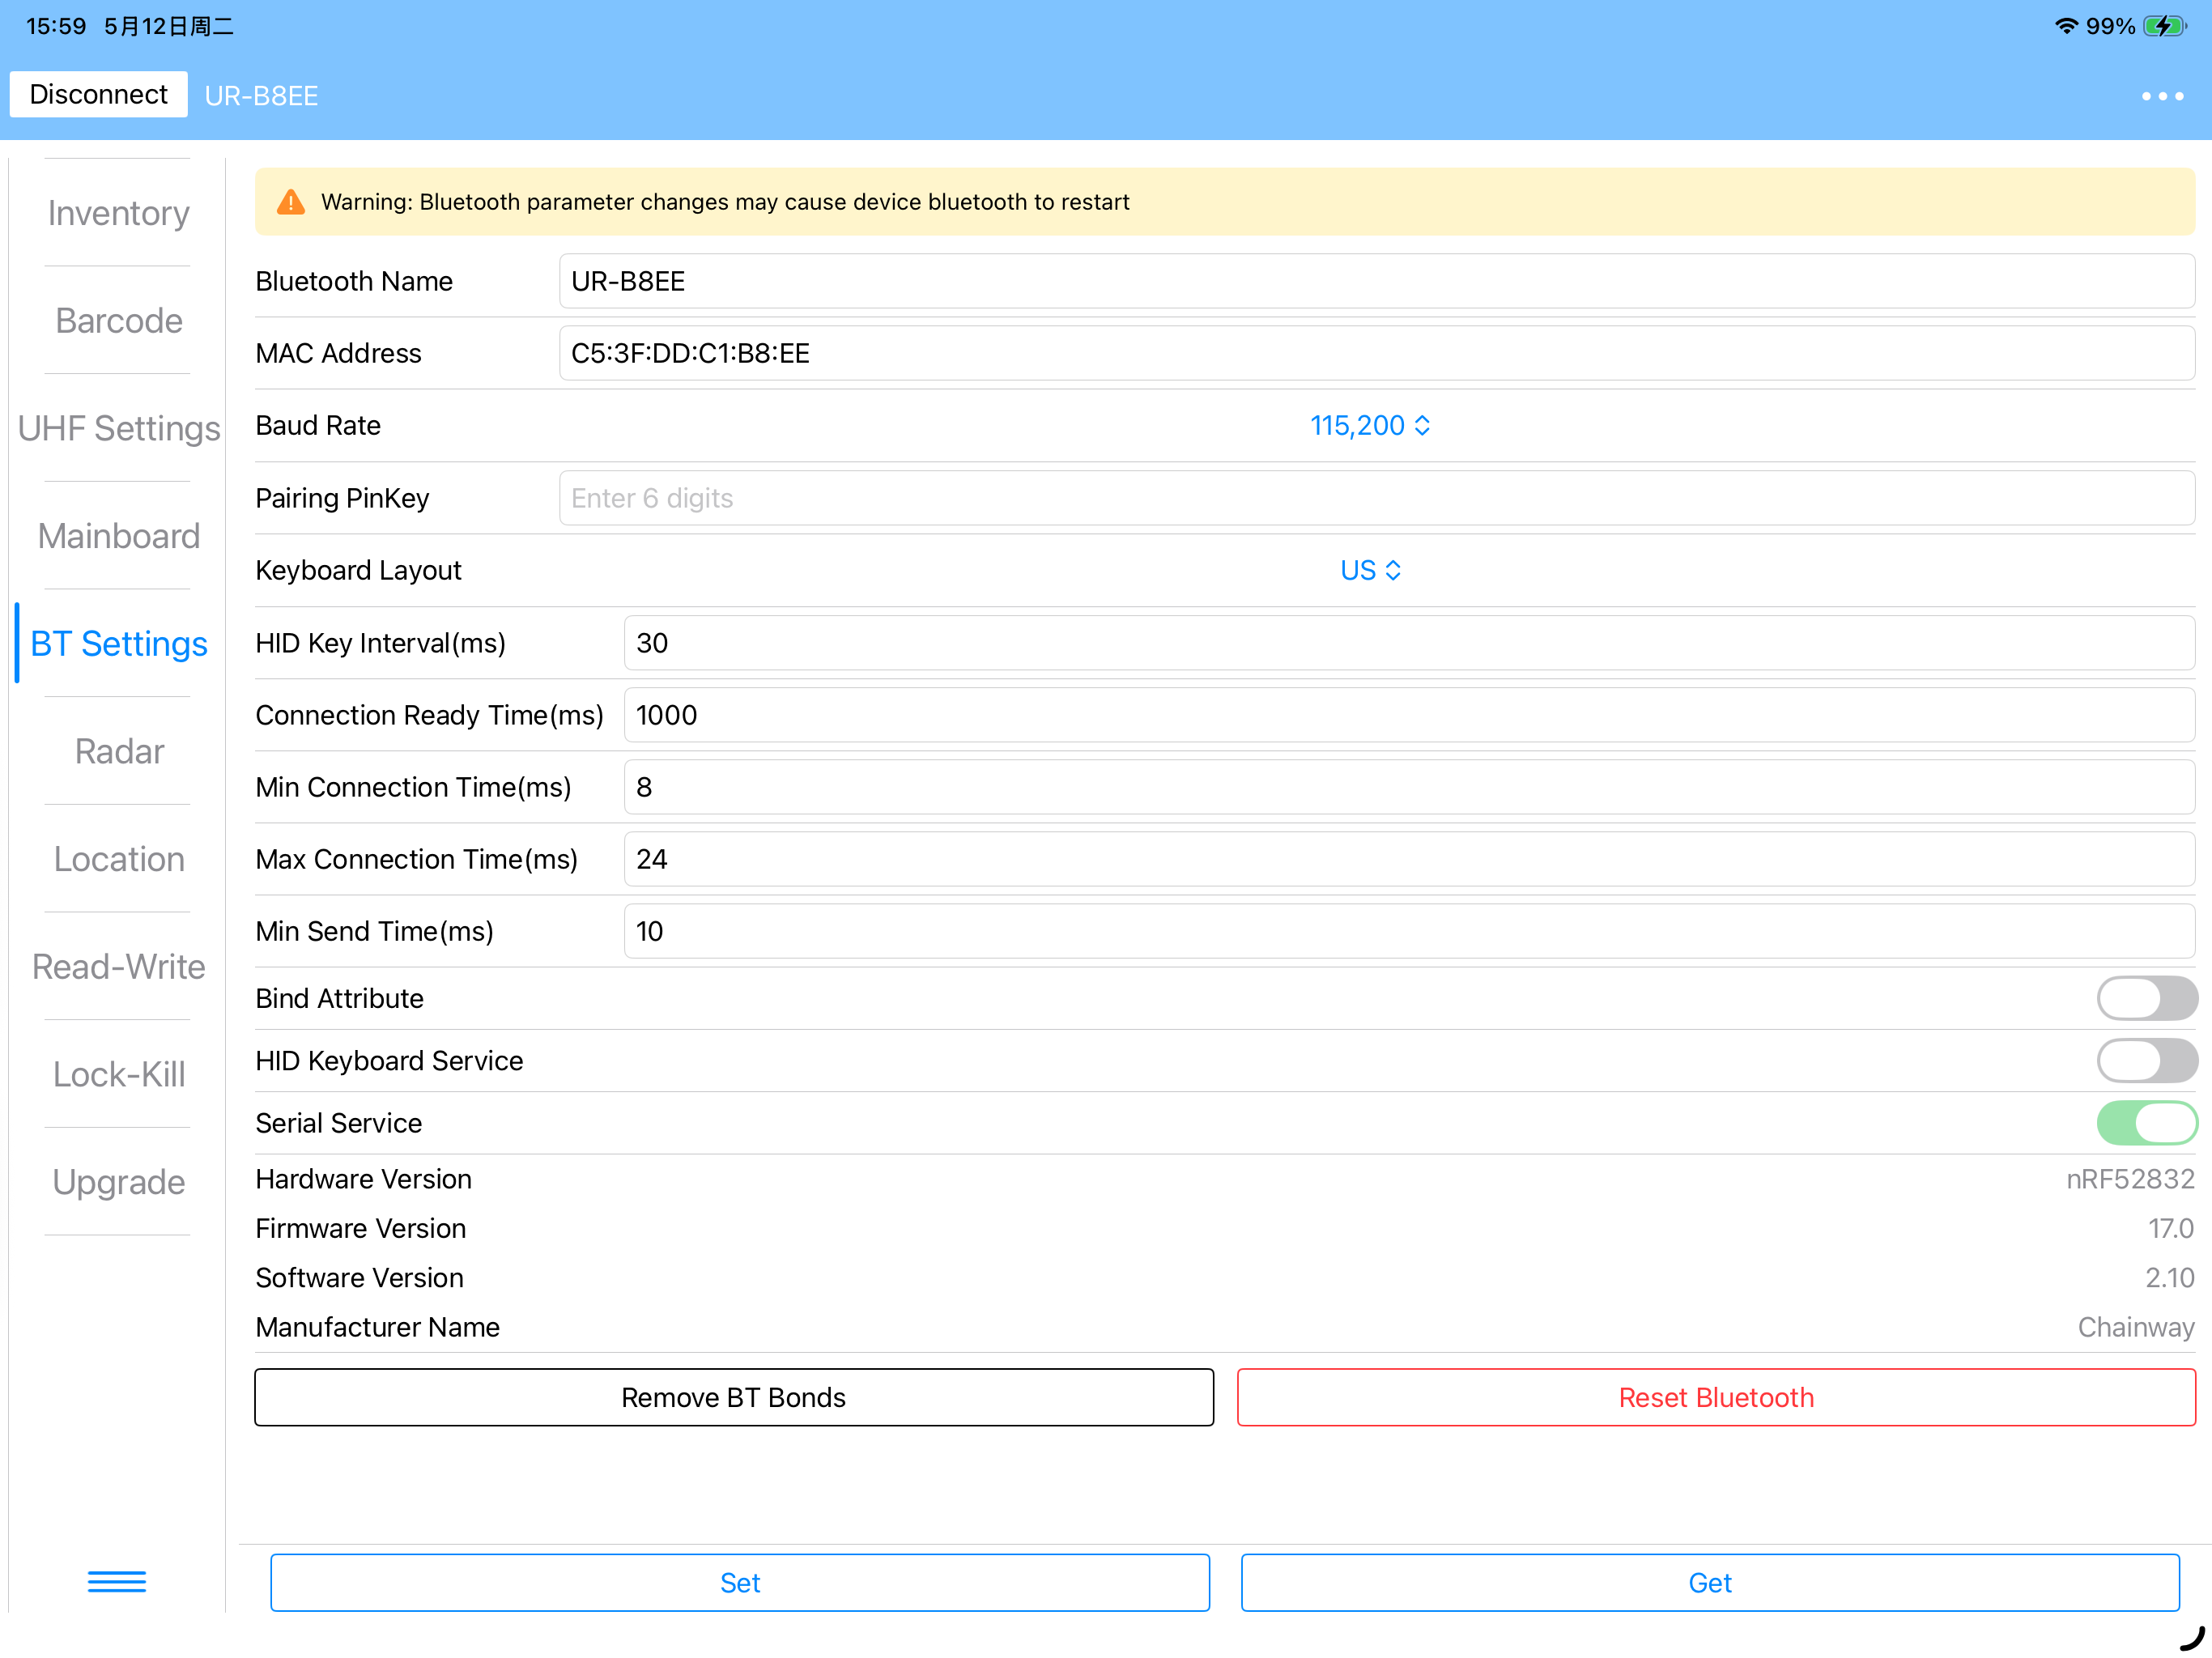Focus the Pairing PinKey field
Screen dimensions: 2212x1658
1376,498
